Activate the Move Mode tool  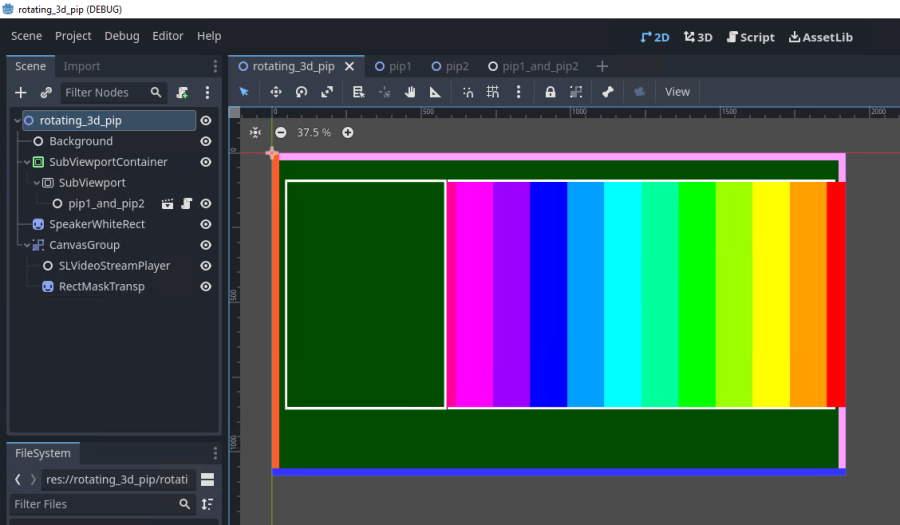click(276, 92)
